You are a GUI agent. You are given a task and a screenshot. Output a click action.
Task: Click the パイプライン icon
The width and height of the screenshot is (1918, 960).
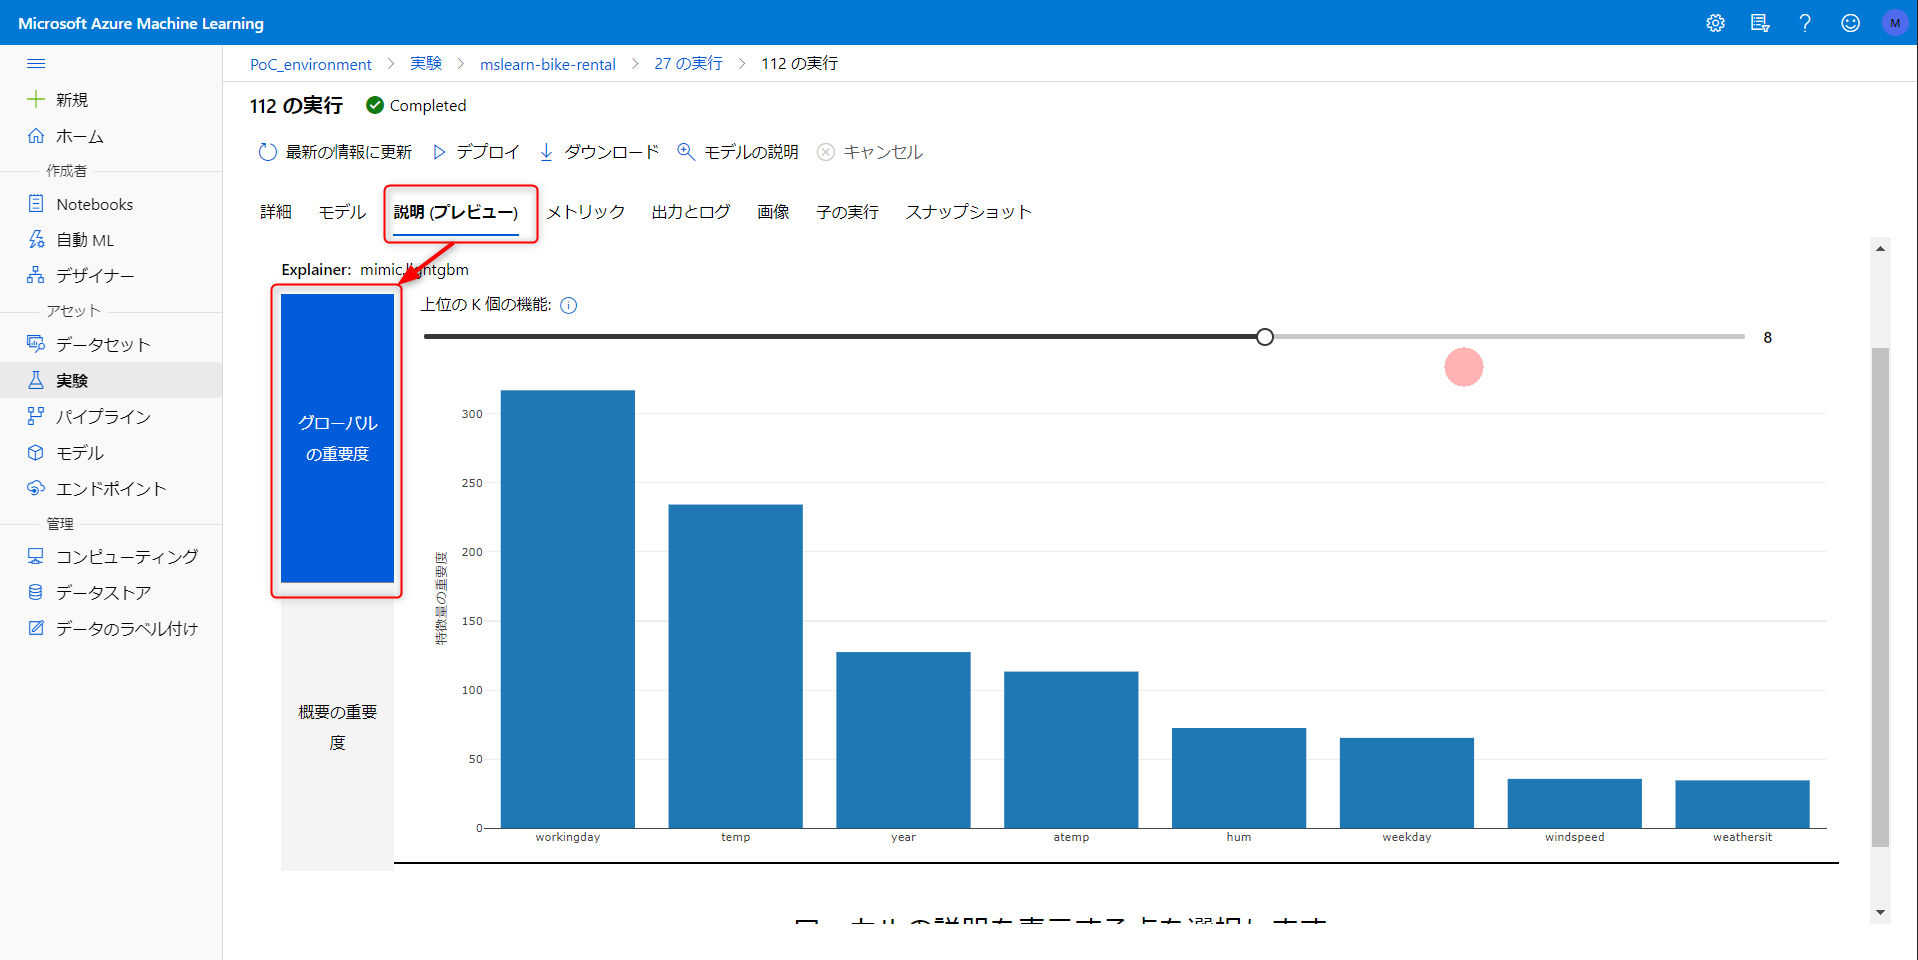click(x=36, y=416)
